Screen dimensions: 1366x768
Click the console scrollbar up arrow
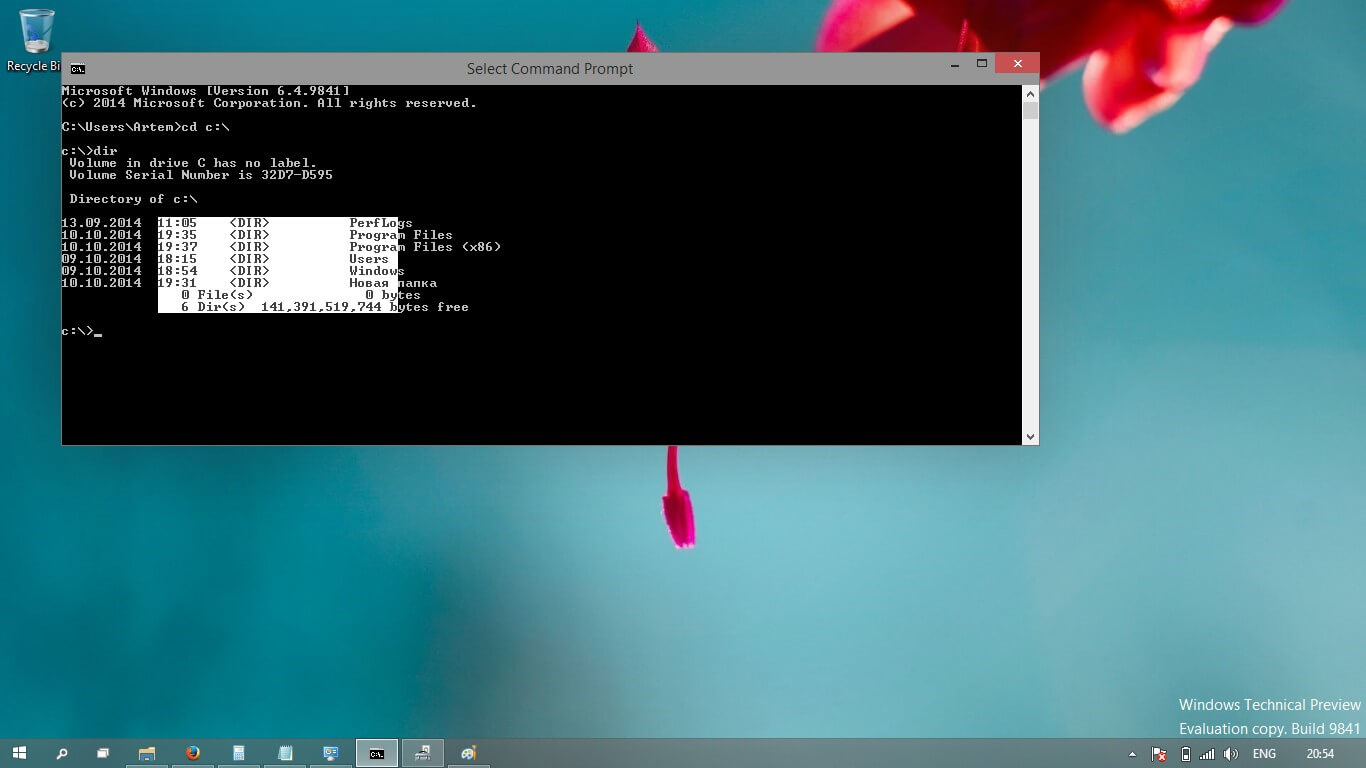click(x=1030, y=94)
